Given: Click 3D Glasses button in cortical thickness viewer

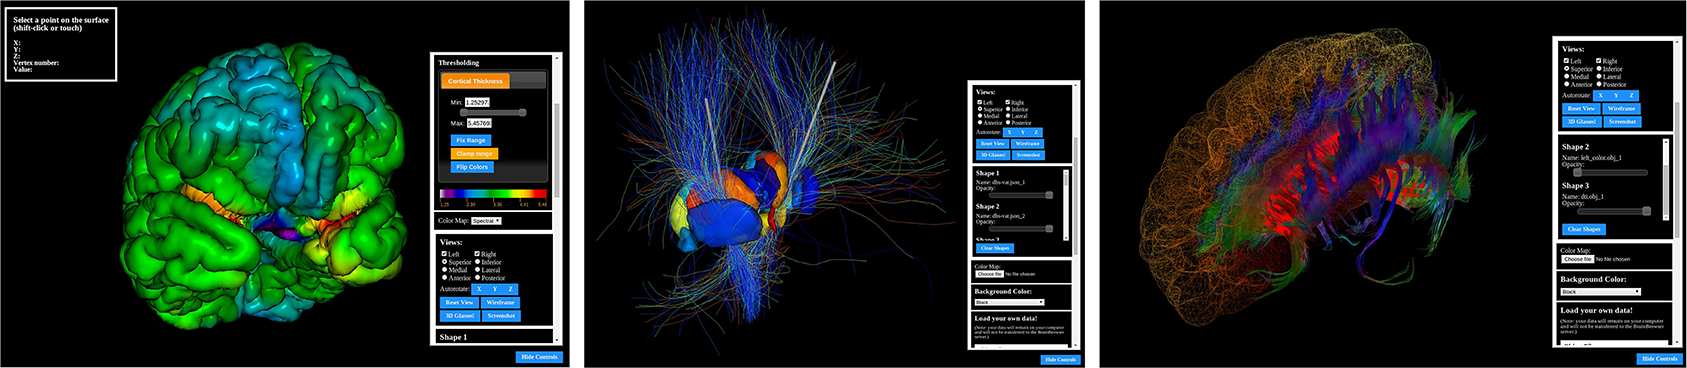Looking at the screenshot, I should (x=460, y=316).
